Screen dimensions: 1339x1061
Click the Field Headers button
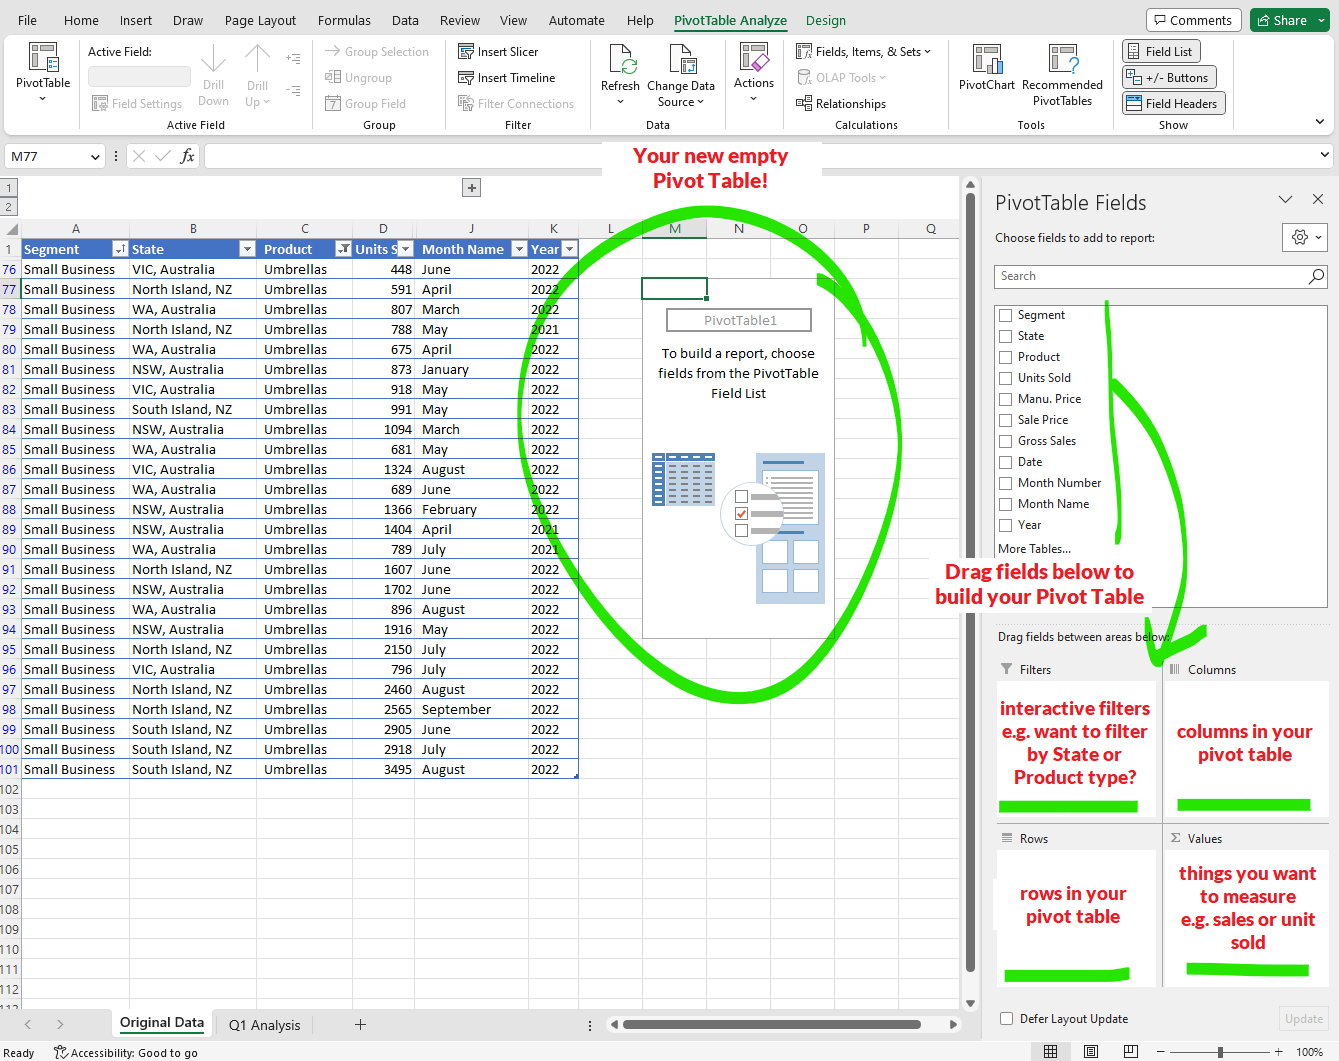(1172, 104)
